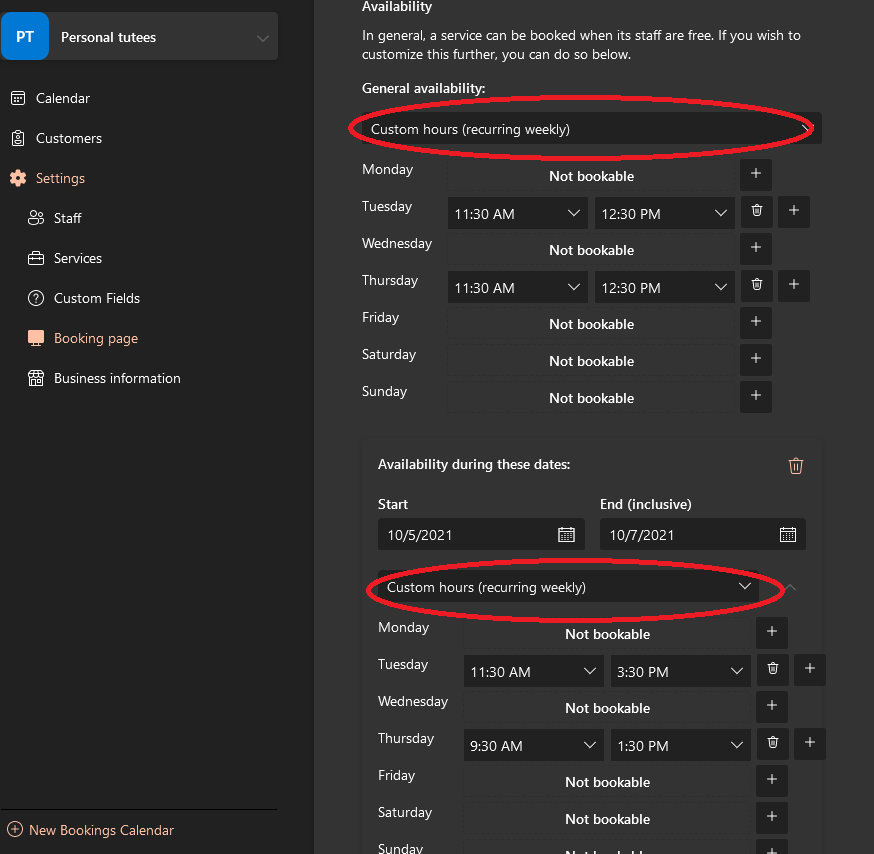
Task: Open the Start date calendar picker
Action: 566,535
